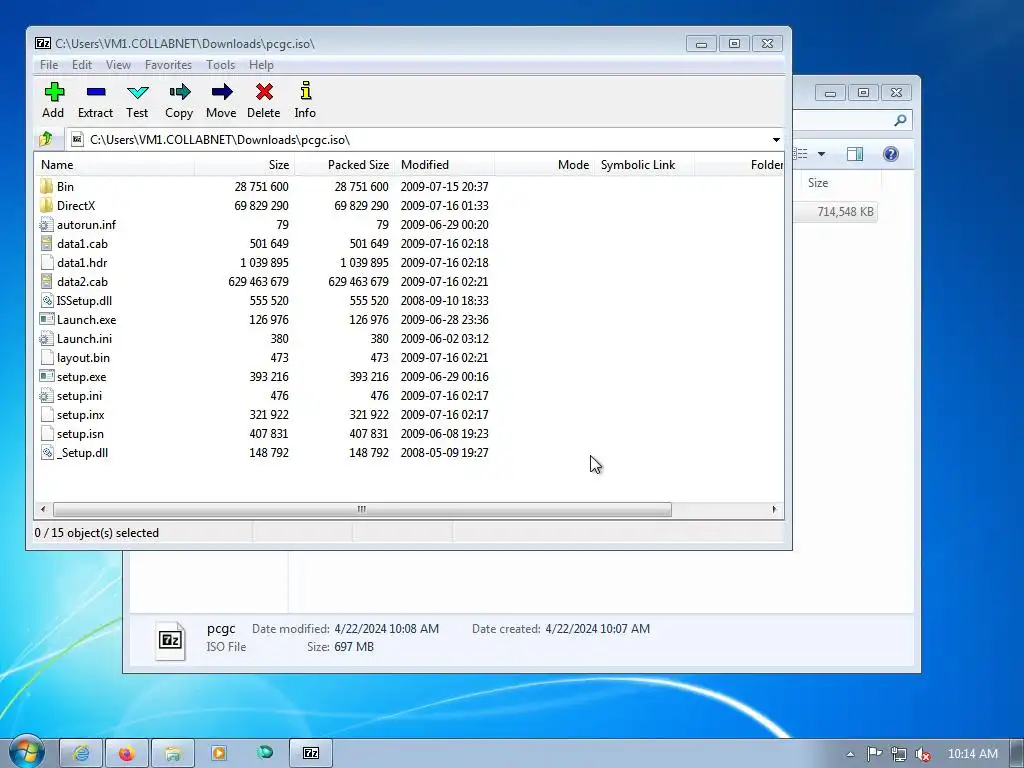Open Explorer help question mark icon
1024x768 pixels.
891,154
